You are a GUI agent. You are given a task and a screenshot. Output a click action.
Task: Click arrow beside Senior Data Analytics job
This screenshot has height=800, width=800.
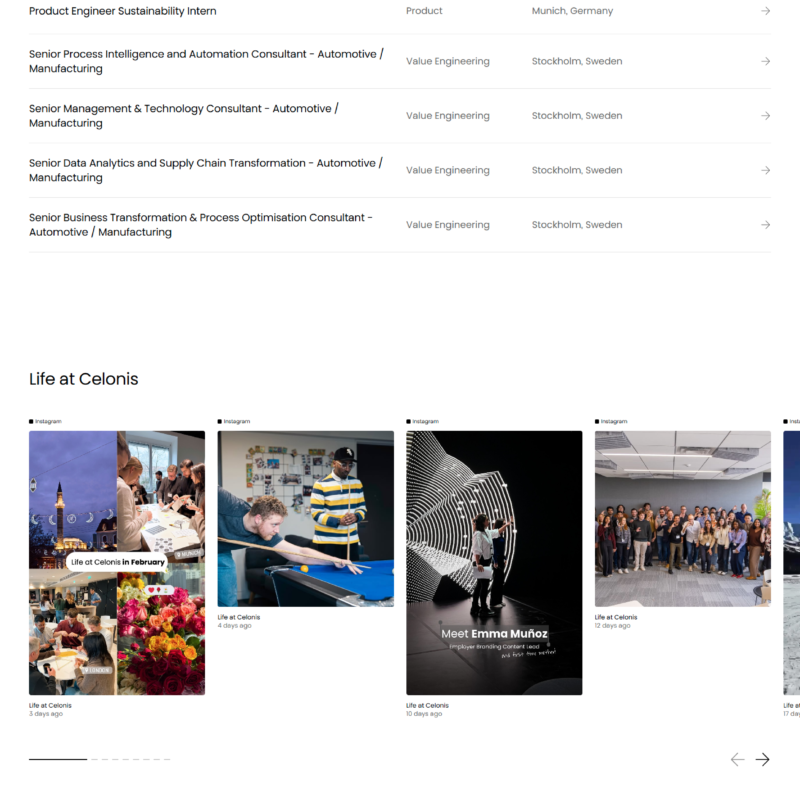click(765, 170)
